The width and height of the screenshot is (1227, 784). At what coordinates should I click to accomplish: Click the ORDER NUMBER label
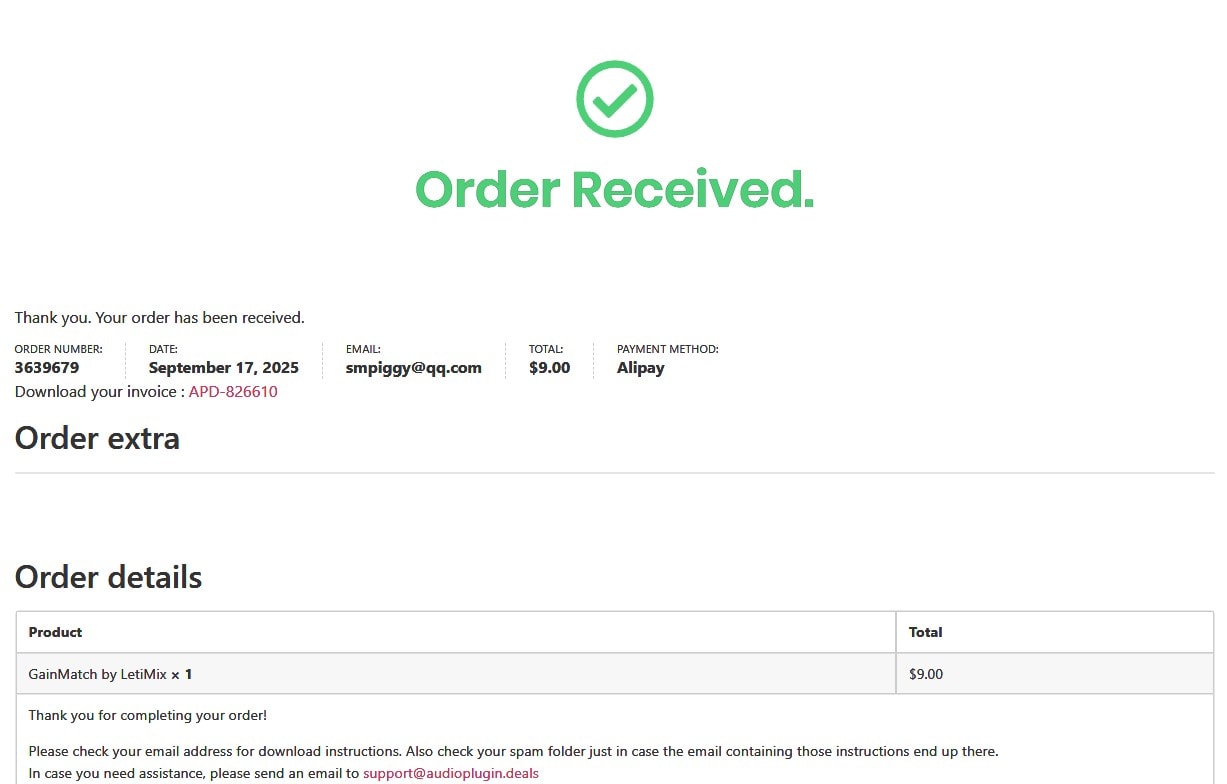point(58,349)
